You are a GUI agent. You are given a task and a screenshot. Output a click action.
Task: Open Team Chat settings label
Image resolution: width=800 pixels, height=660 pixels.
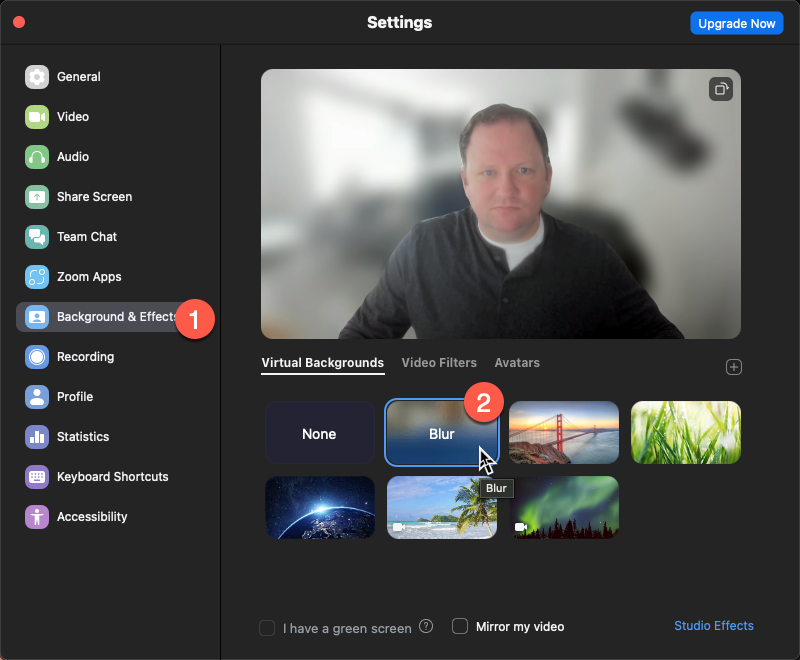coord(87,237)
